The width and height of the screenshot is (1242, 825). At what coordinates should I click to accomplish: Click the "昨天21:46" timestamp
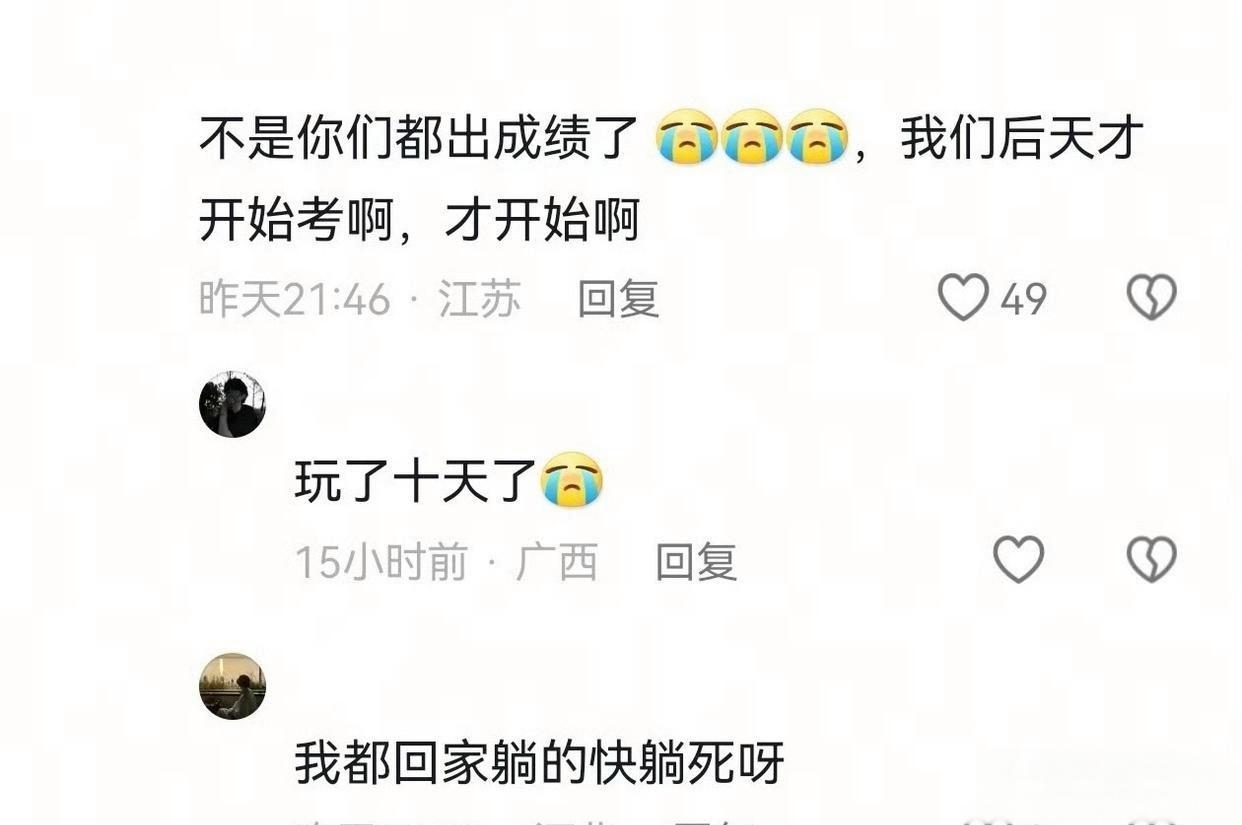[x=295, y=298]
